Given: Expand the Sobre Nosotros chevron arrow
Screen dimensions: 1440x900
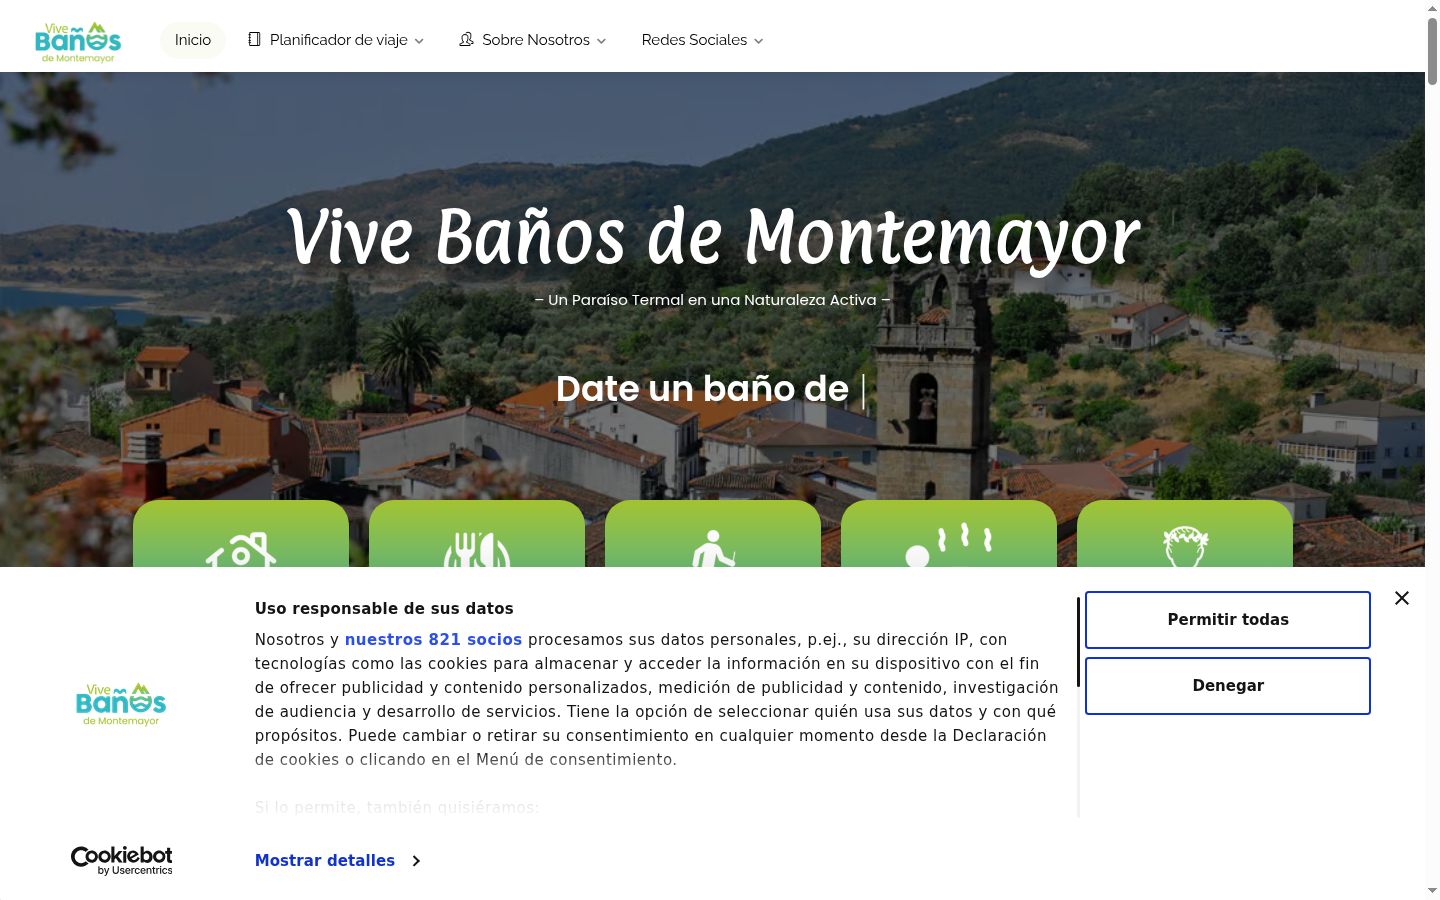Looking at the screenshot, I should [x=601, y=41].
